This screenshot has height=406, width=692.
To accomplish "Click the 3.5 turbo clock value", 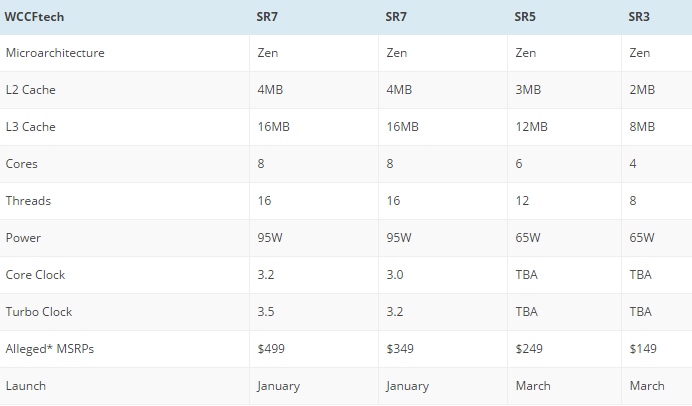I will pos(266,312).
